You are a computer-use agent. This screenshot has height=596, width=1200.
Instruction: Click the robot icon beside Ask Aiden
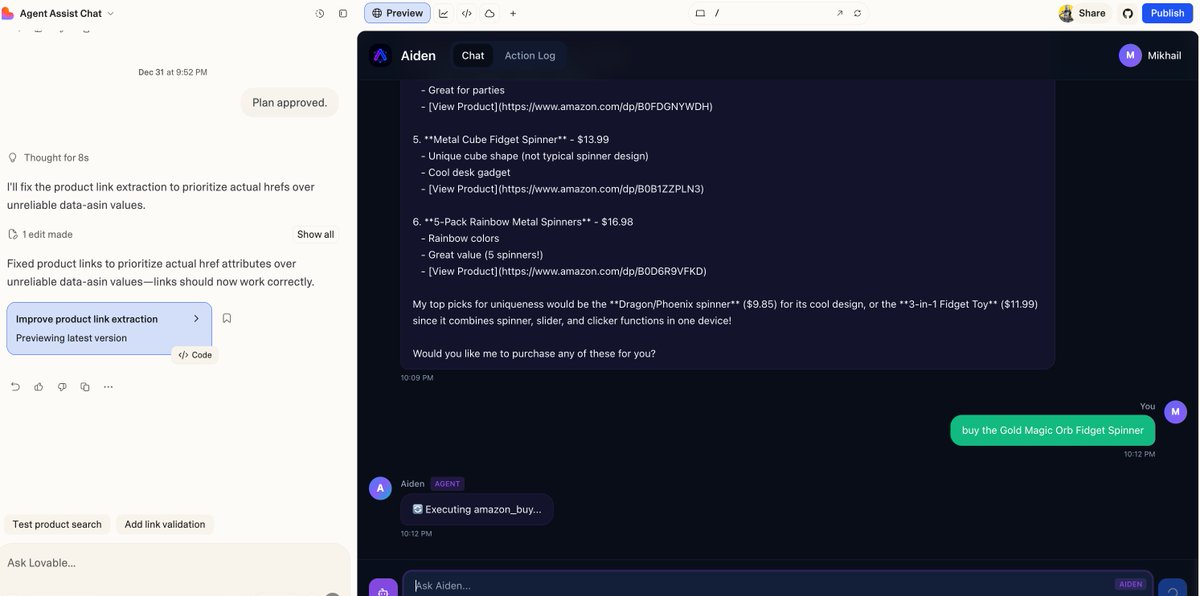point(383,590)
